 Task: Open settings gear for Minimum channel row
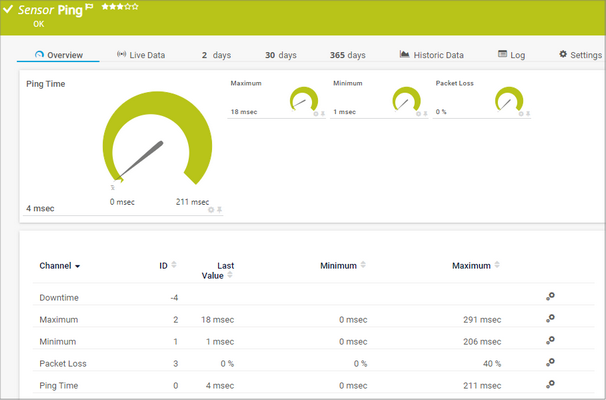coord(550,341)
